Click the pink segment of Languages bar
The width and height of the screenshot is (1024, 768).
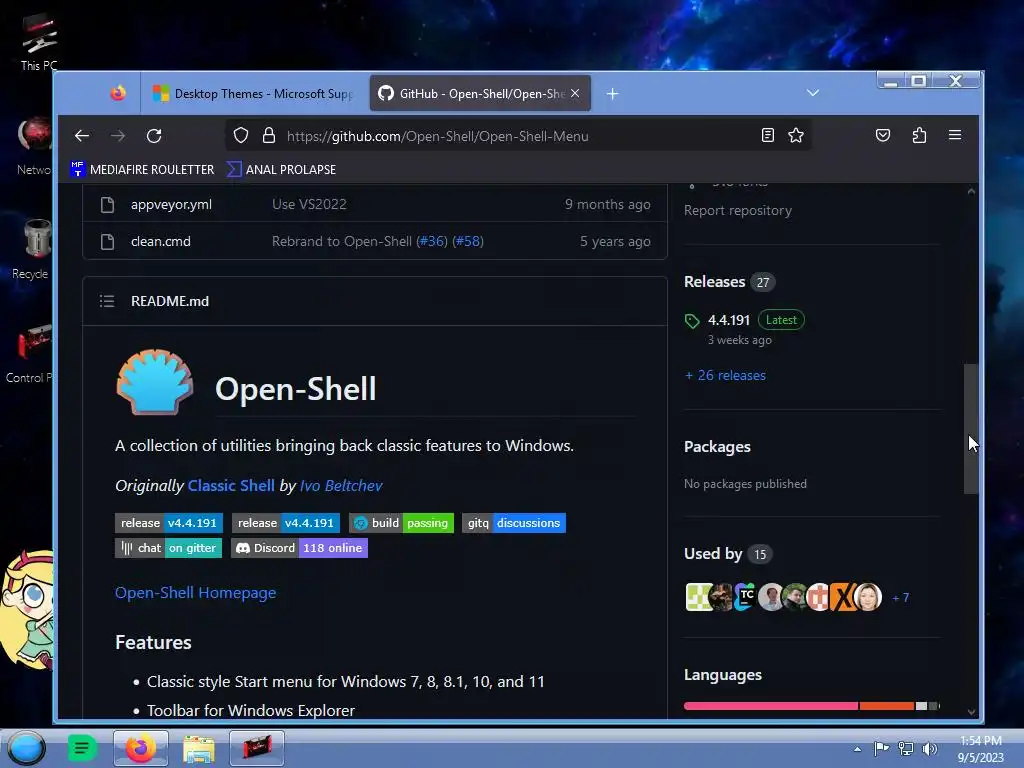coord(771,706)
